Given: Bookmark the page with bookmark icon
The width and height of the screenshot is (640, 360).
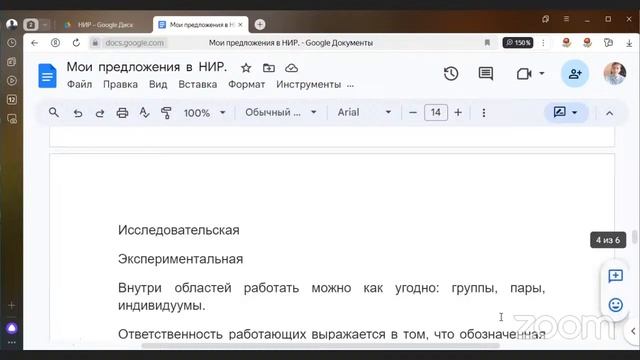Looking at the screenshot, I should 487,43.
